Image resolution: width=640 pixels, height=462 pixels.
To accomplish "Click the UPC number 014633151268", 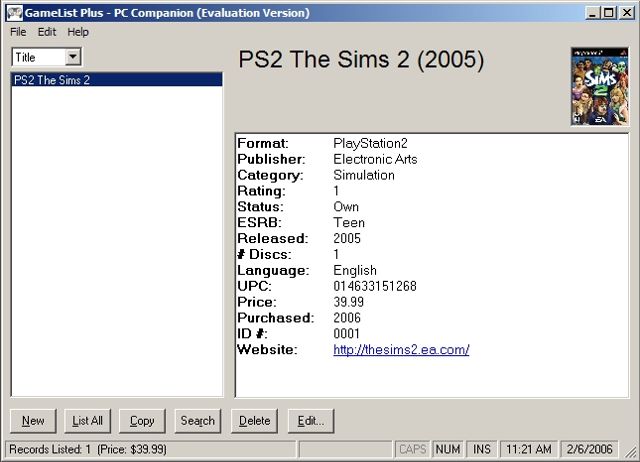I will (x=375, y=286).
